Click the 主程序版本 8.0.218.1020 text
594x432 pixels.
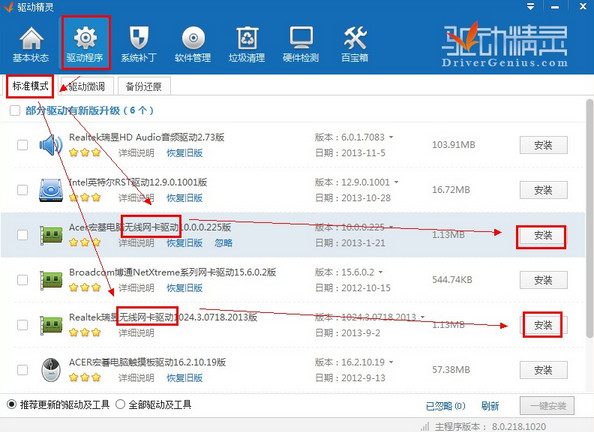point(491,427)
